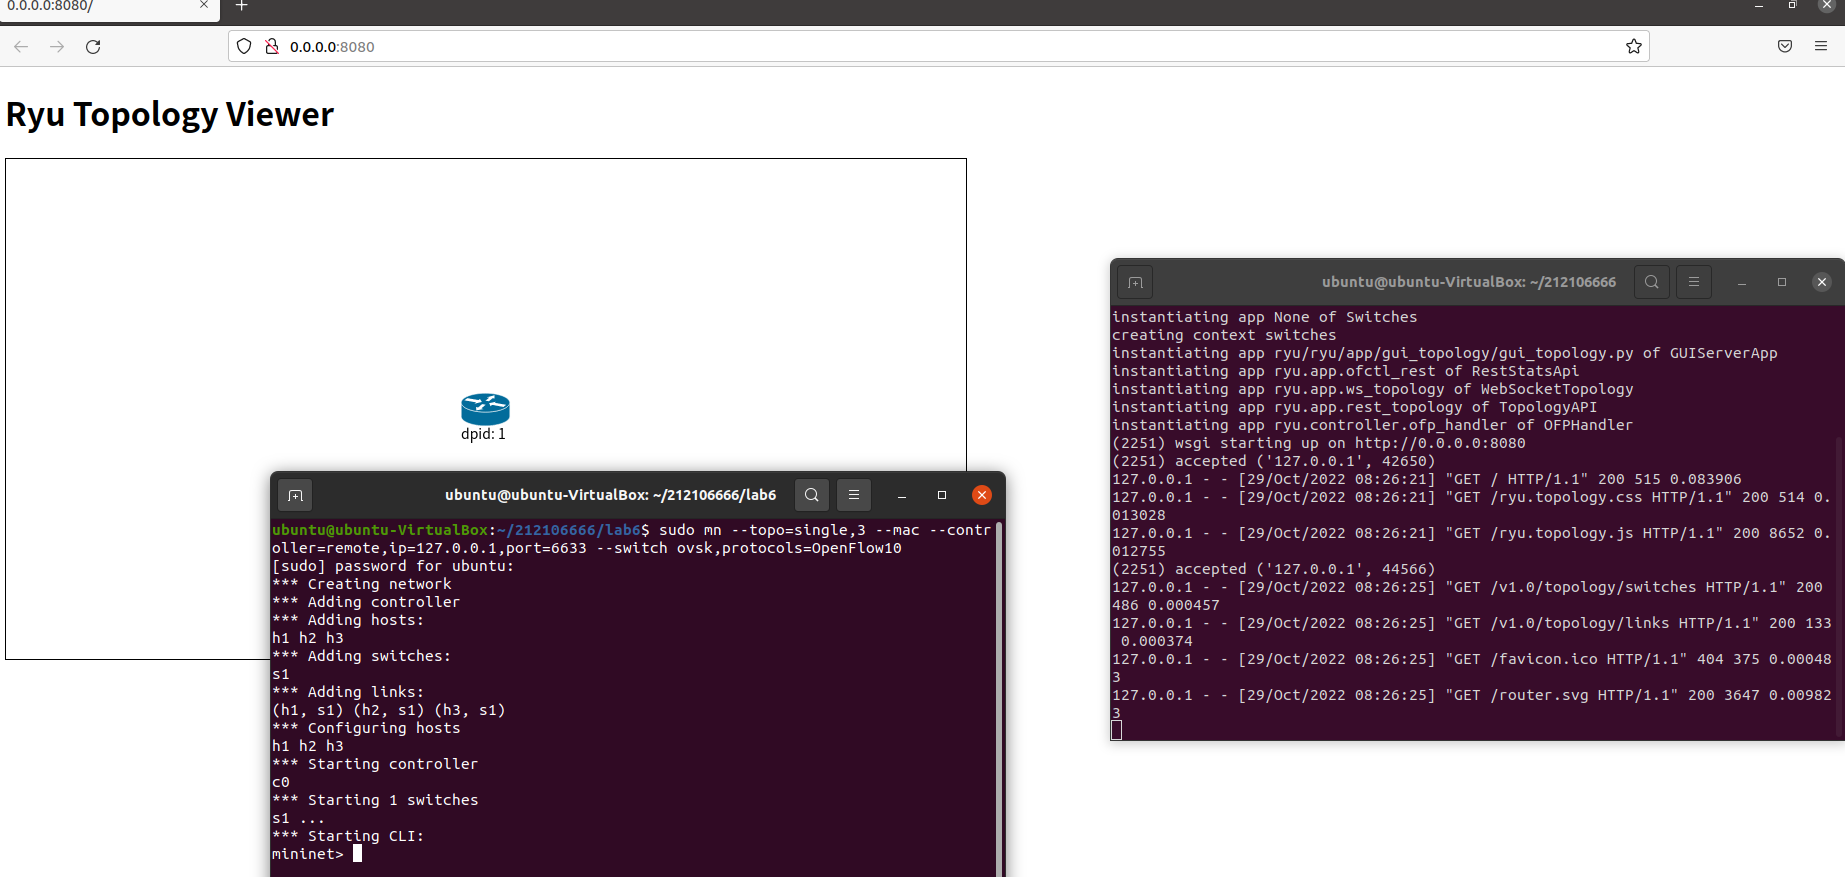
Task: Open a new Firefox tab
Action: click(241, 6)
